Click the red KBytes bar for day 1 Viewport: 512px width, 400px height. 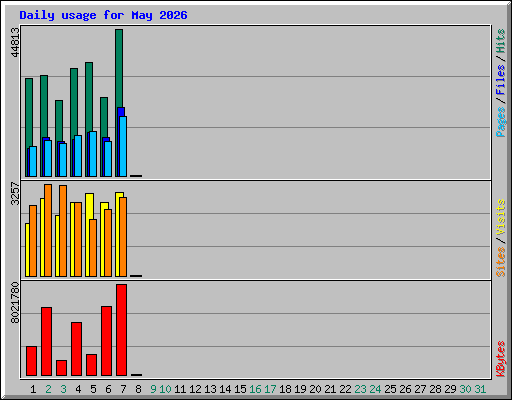[31, 361]
